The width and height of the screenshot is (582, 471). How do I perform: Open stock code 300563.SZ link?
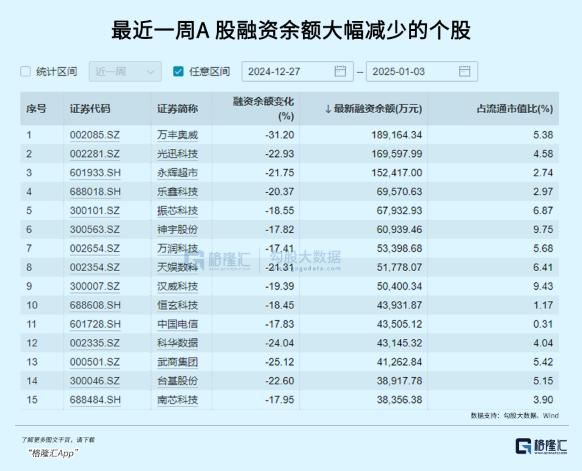[95, 229]
